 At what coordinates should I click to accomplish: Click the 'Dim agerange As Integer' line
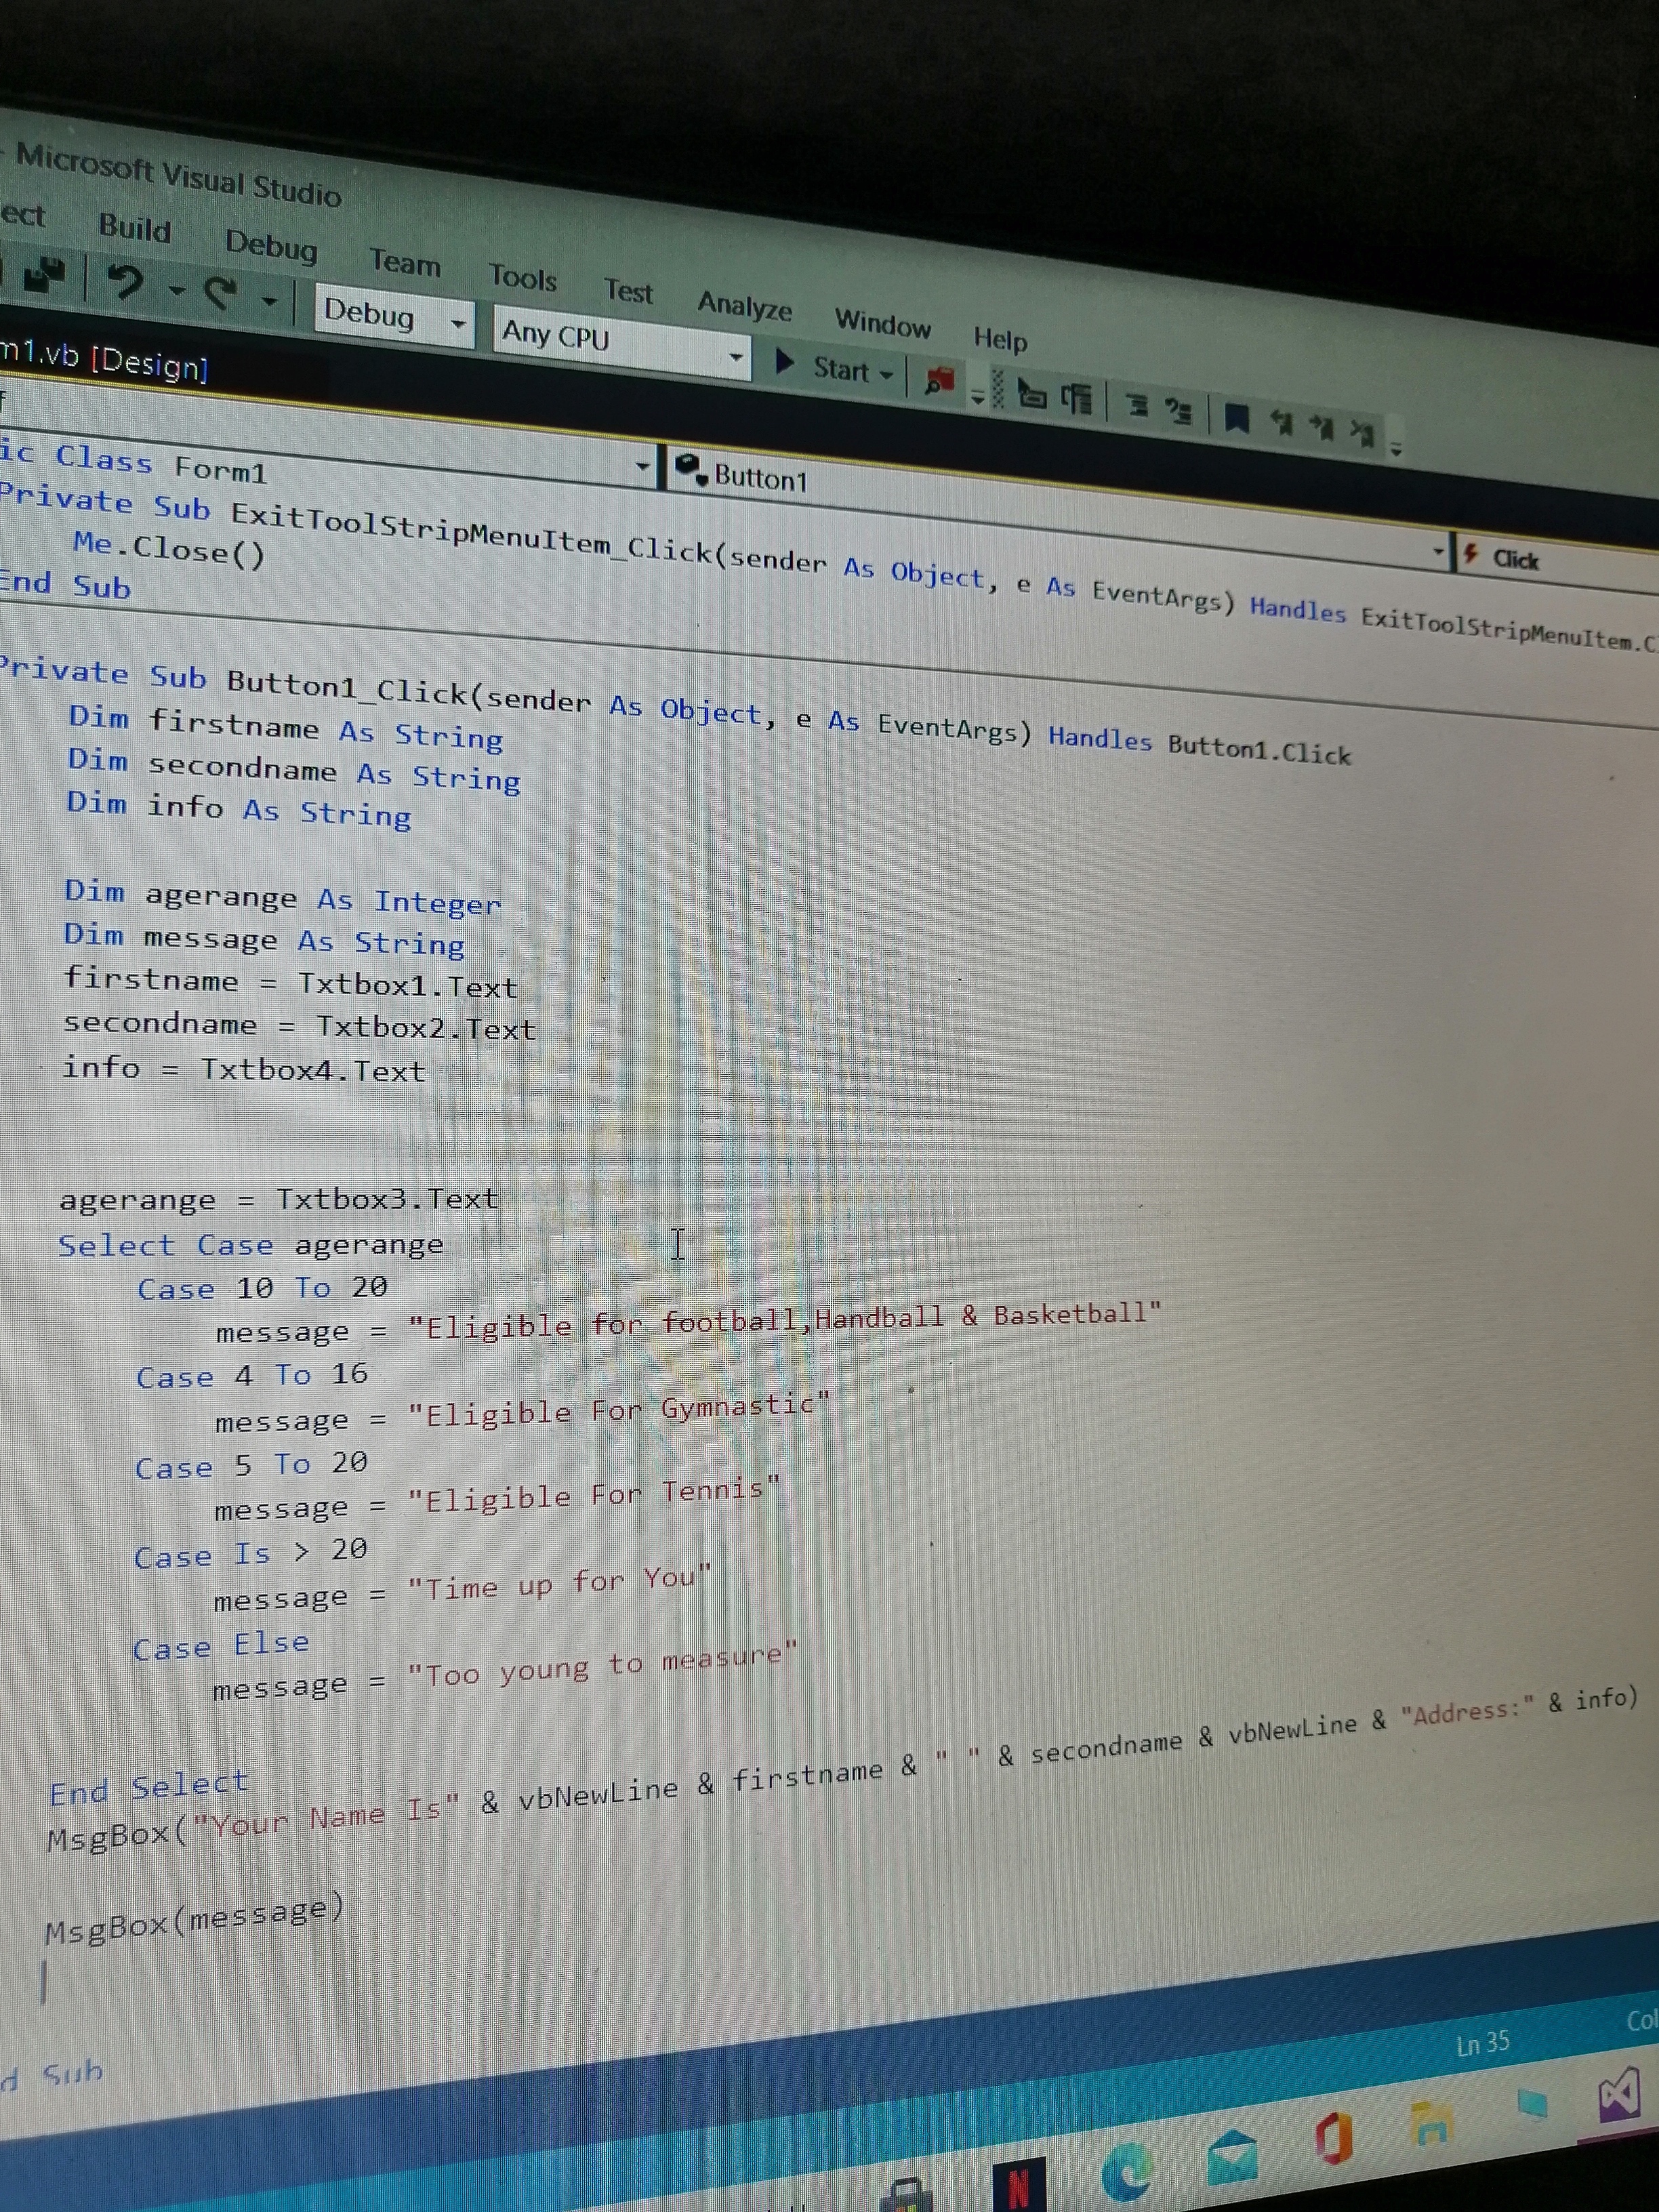[283, 897]
